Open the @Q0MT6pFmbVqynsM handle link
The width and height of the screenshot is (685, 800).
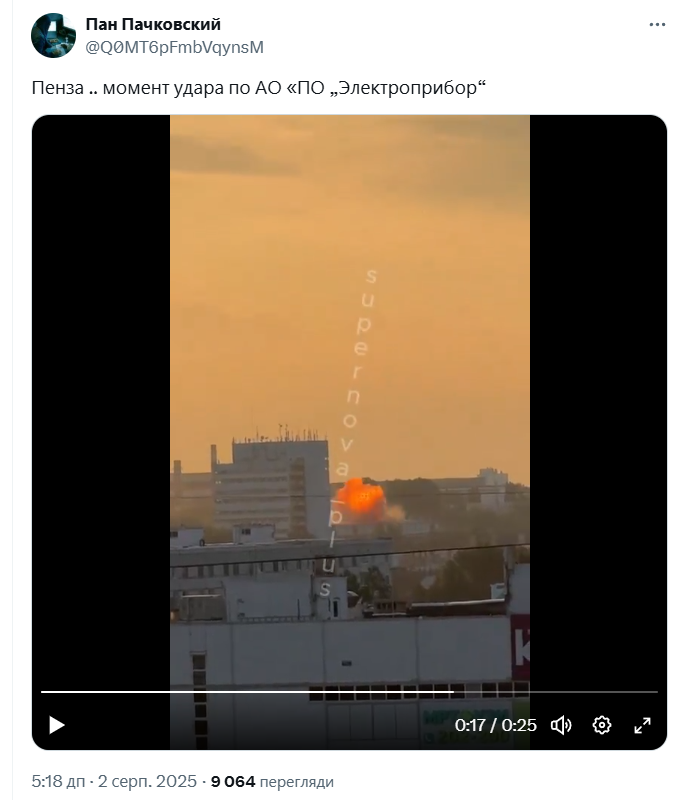pyautogui.click(x=174, y=47)
